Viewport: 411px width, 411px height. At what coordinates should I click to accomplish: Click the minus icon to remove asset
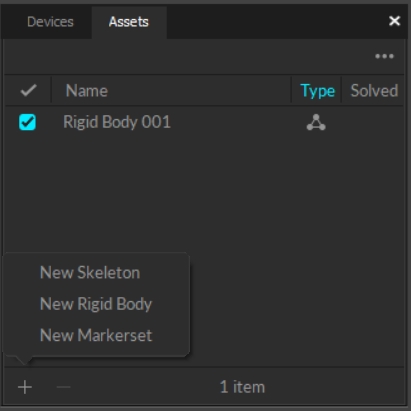63,387
